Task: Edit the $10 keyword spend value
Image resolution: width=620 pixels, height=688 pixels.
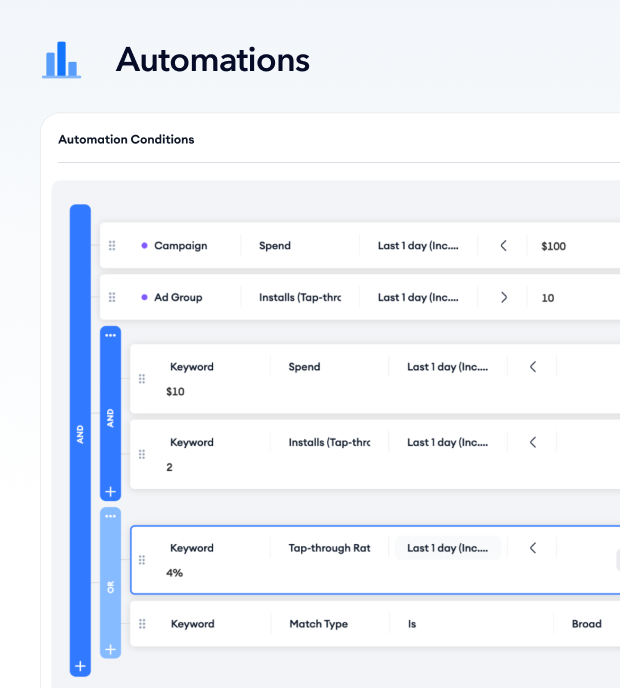Action: (175, 391)
